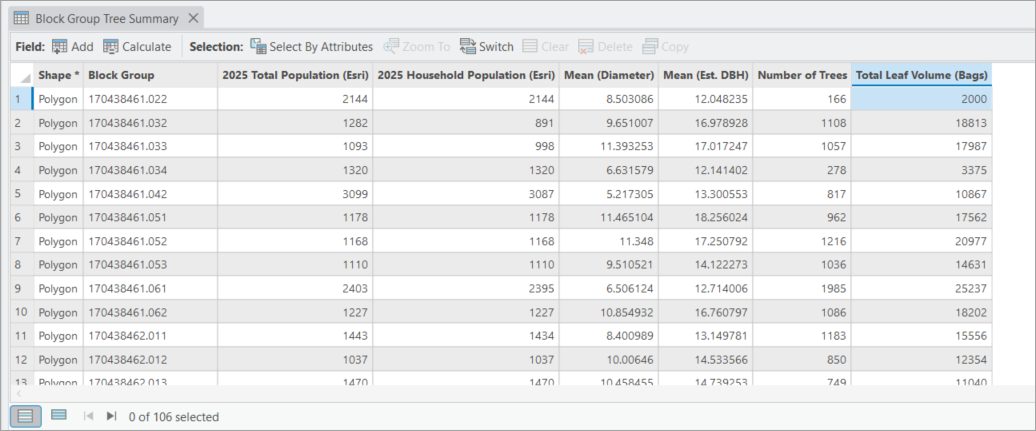Click the select-all corner of the table

[21, 76]
